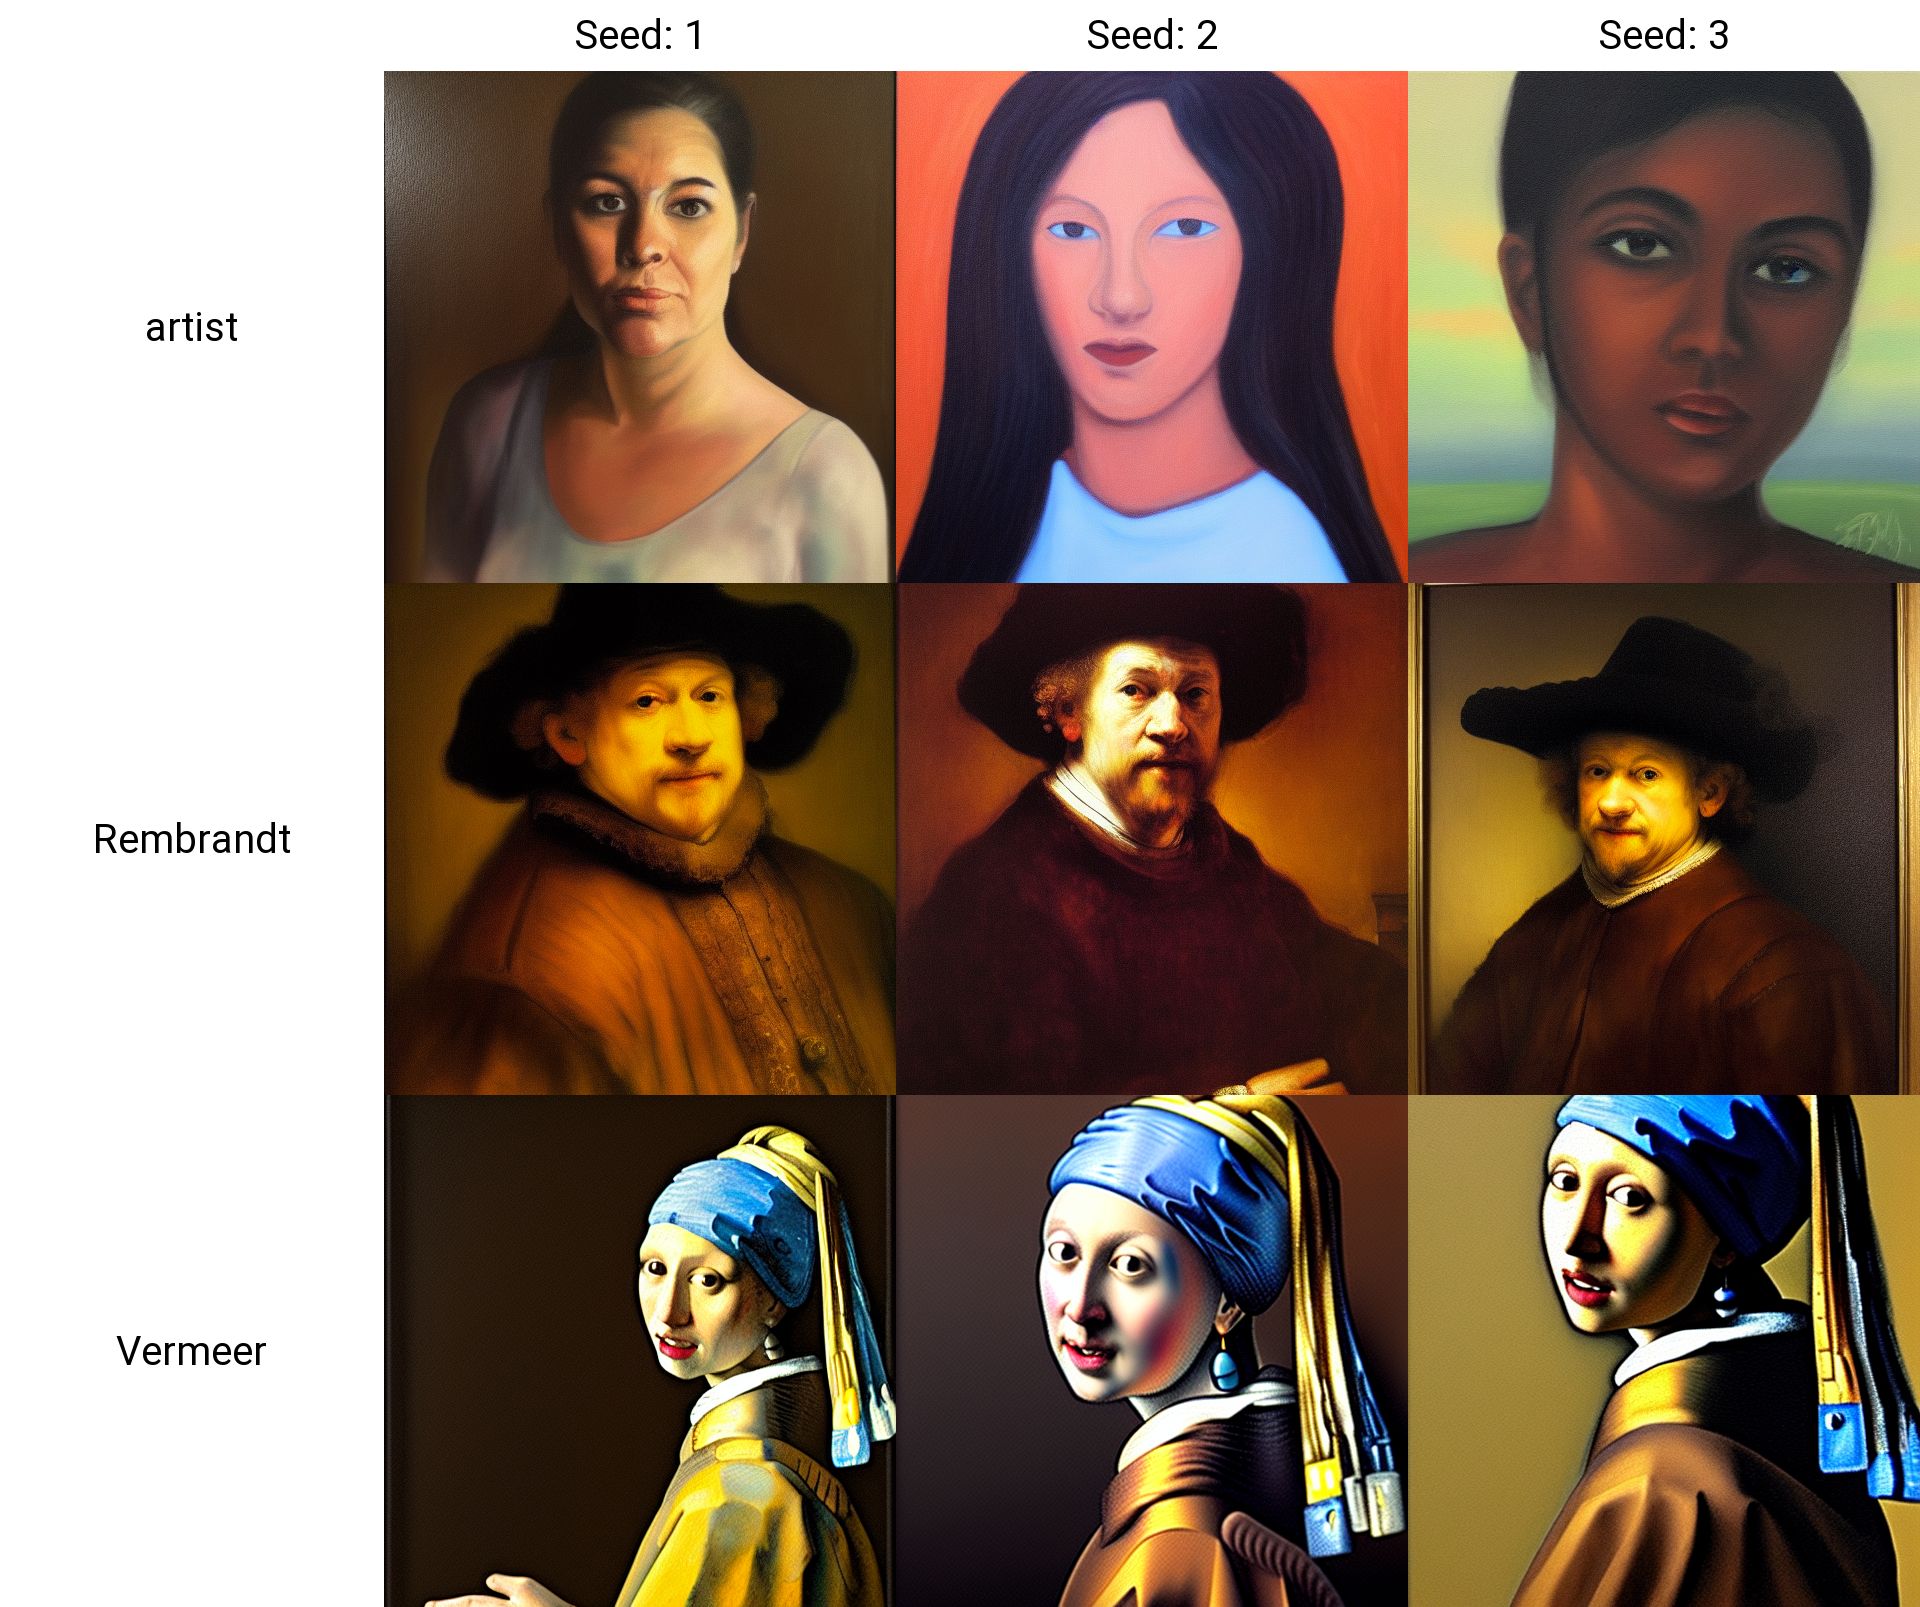Select the Vermeer Seed 2 painting

point(1151,1350)
